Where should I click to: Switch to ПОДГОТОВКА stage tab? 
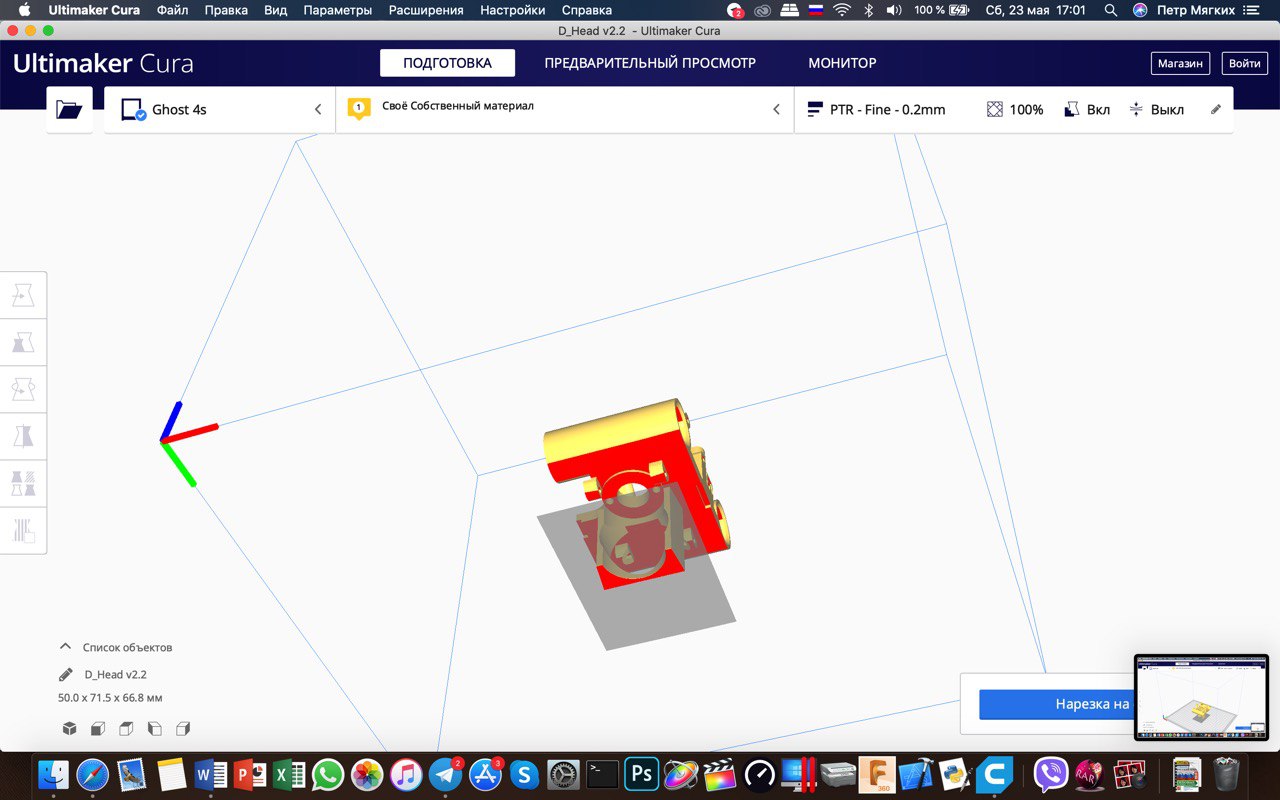(x=447, y=63)
